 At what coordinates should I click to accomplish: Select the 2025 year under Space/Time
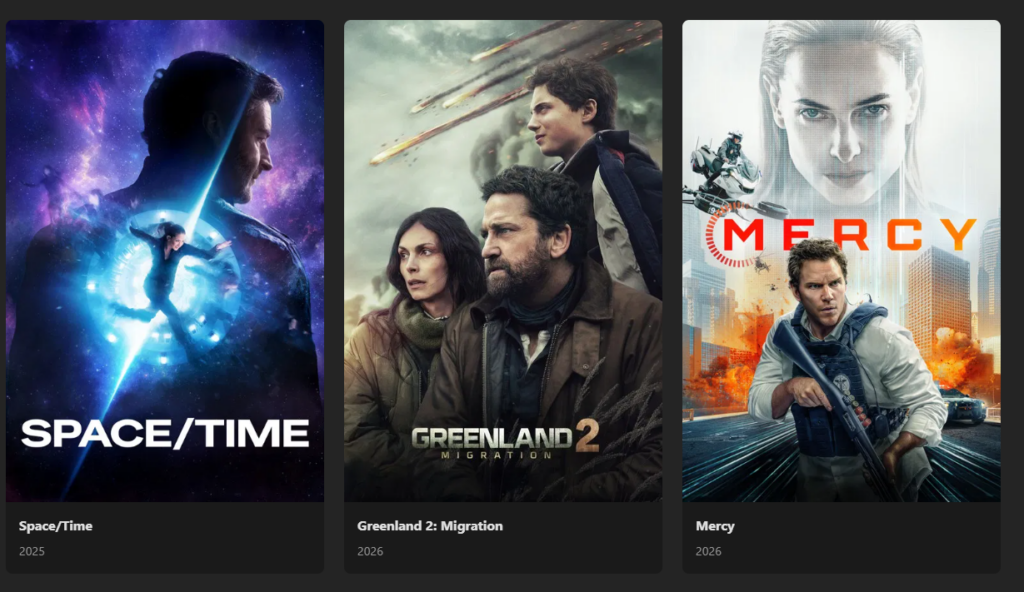(x=31, y=551)
